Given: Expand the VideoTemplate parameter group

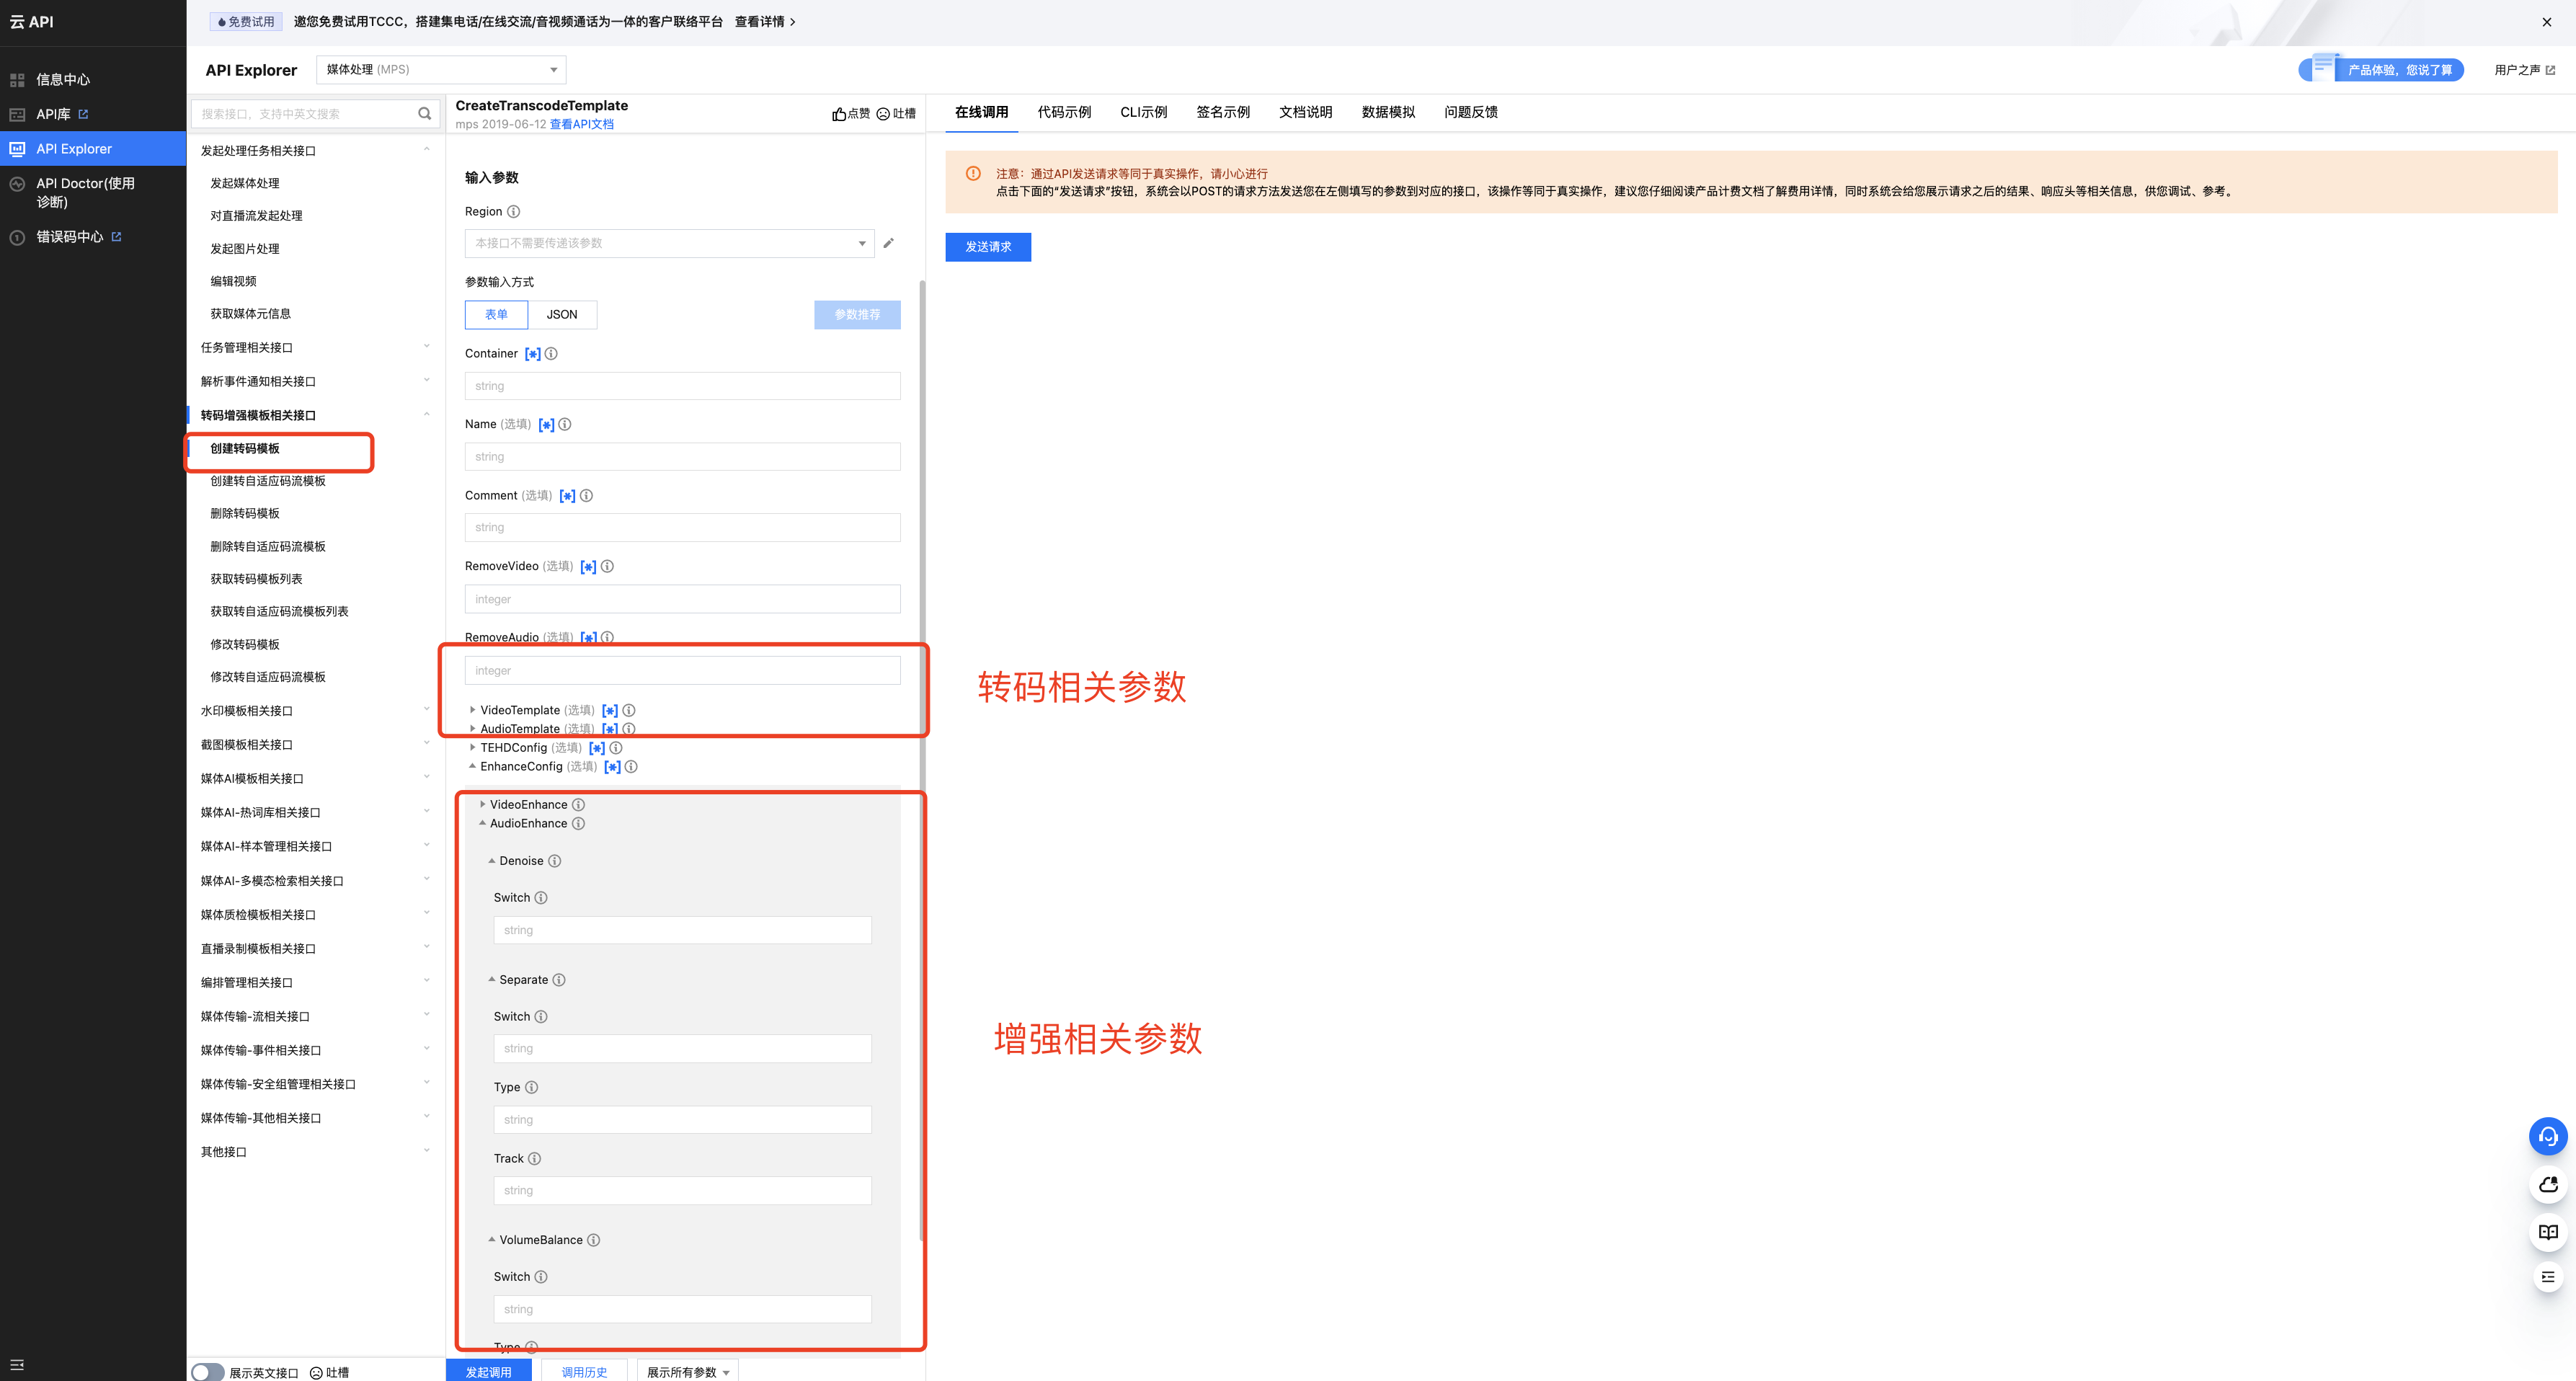Looking at the screenshot, I should click(473, 710).
